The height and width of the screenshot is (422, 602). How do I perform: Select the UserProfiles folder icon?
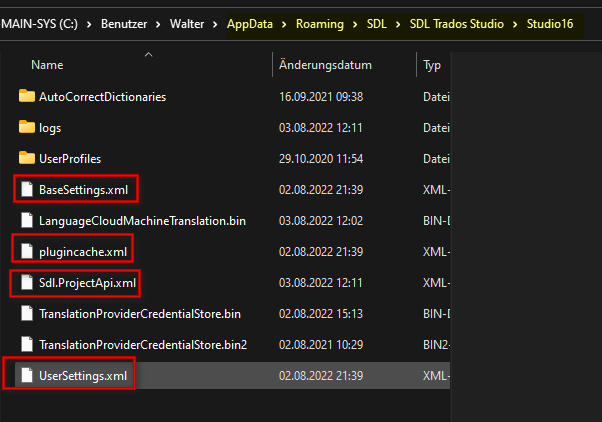click(27, 158)
